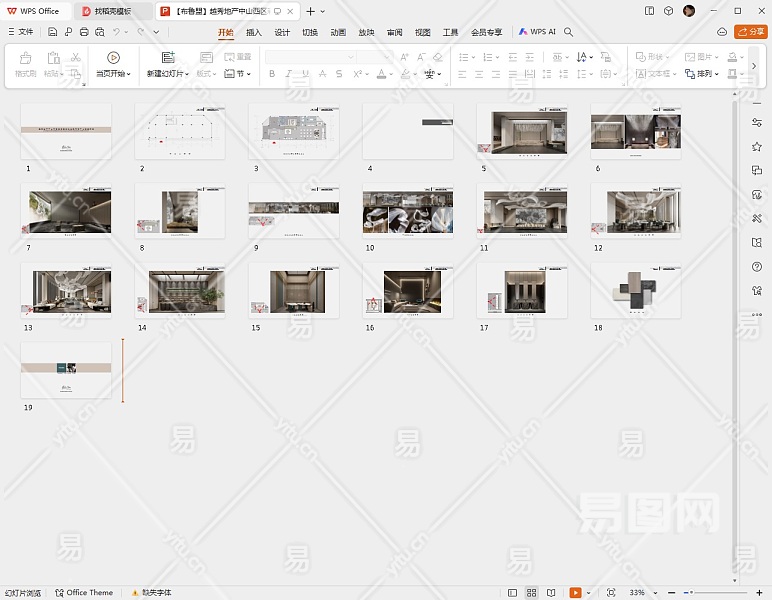Click the print icon in quick access toolbar

[x=84, y=32]
